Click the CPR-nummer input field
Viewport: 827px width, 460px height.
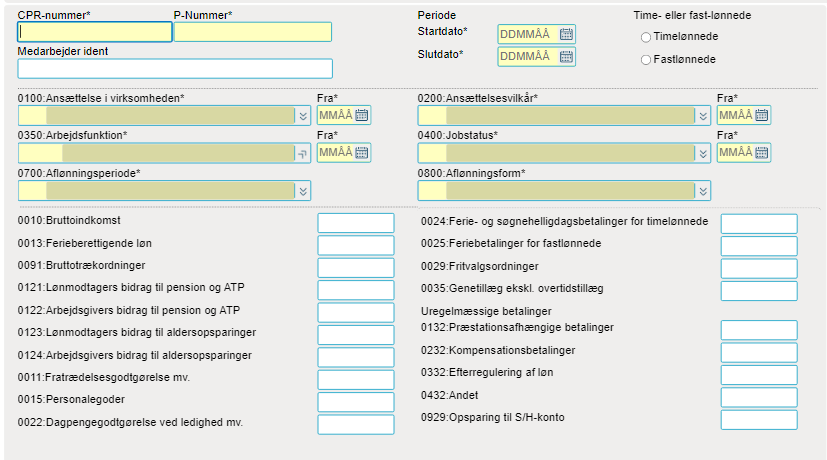click(x=95, y=32)
